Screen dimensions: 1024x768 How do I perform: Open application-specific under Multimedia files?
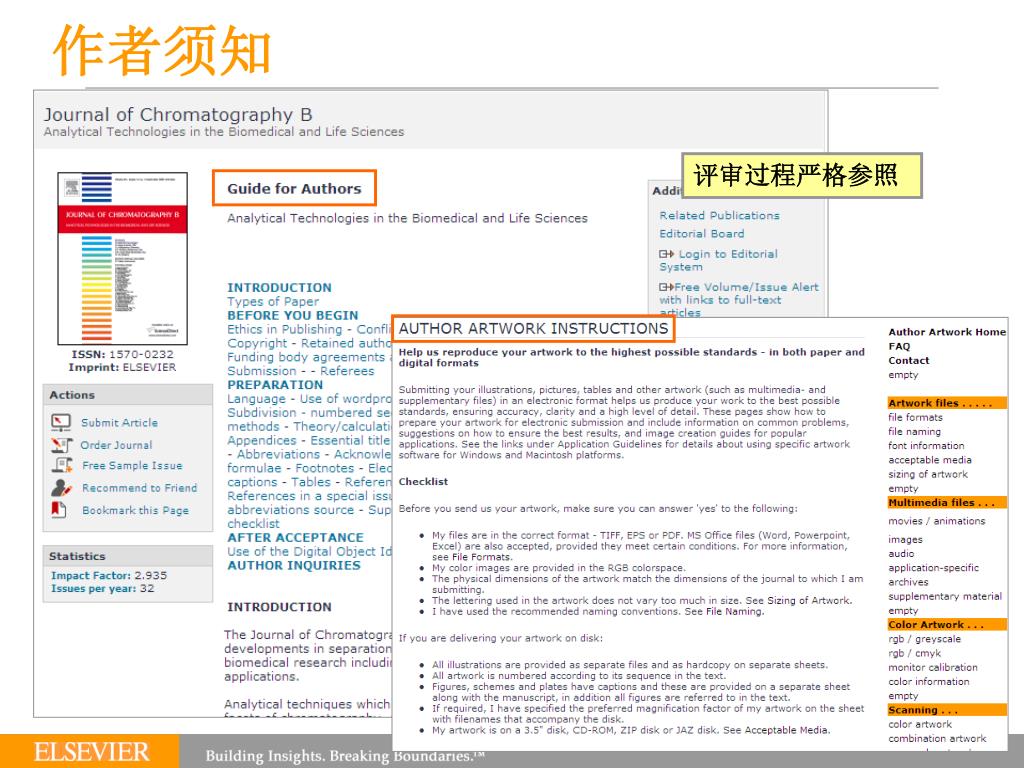pyautogui.click(x=933, y=568)
